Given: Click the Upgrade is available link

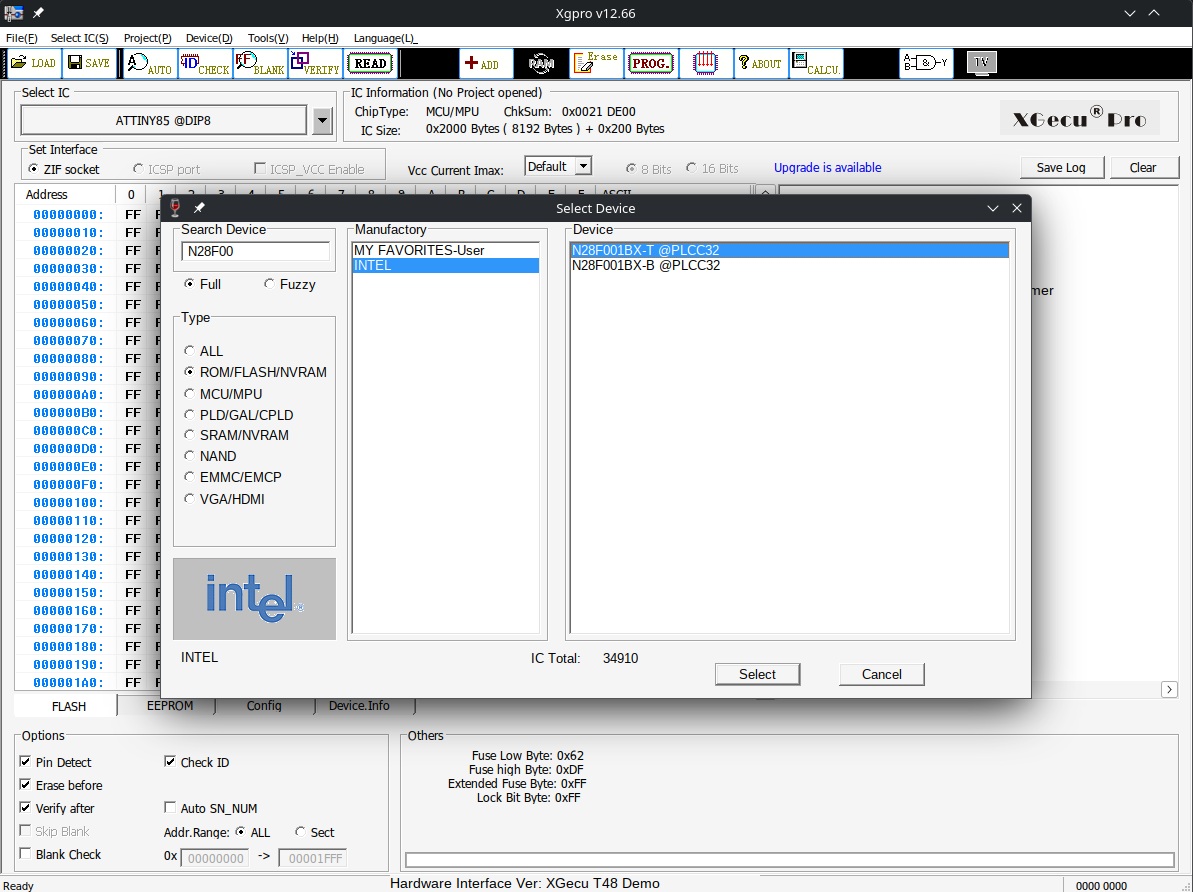Looking at the screenshot, I should pyautogui.click(x=828, y=167).
